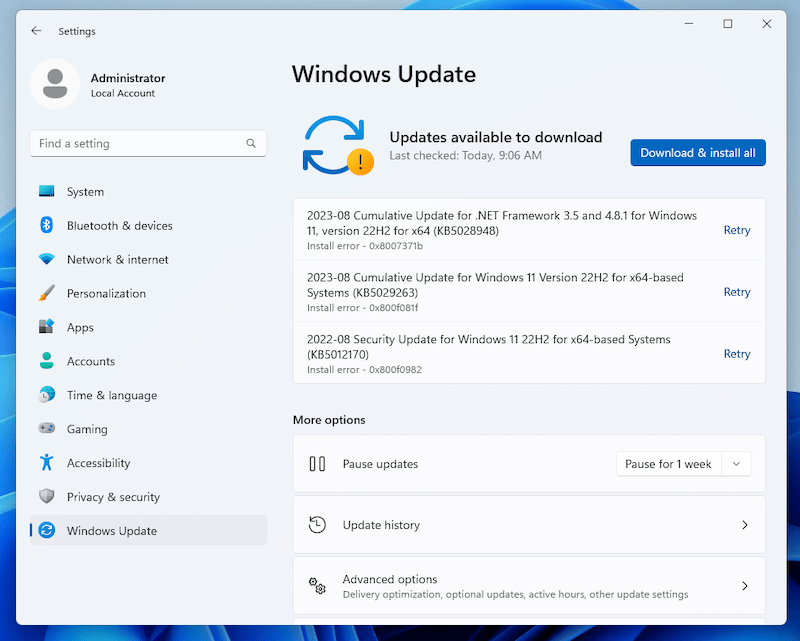Click the Delivery optimization description text

[515, 595]
